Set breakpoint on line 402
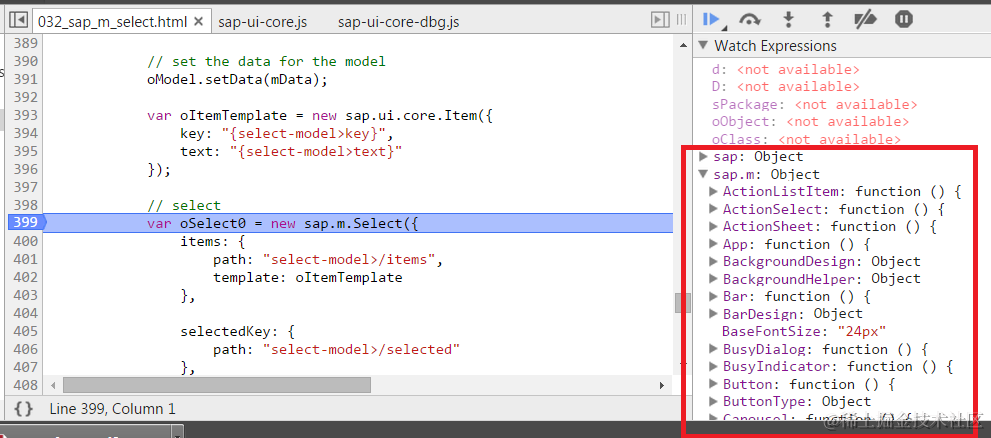991x438 pixels. pyautogui.click(x=26, y=277)
